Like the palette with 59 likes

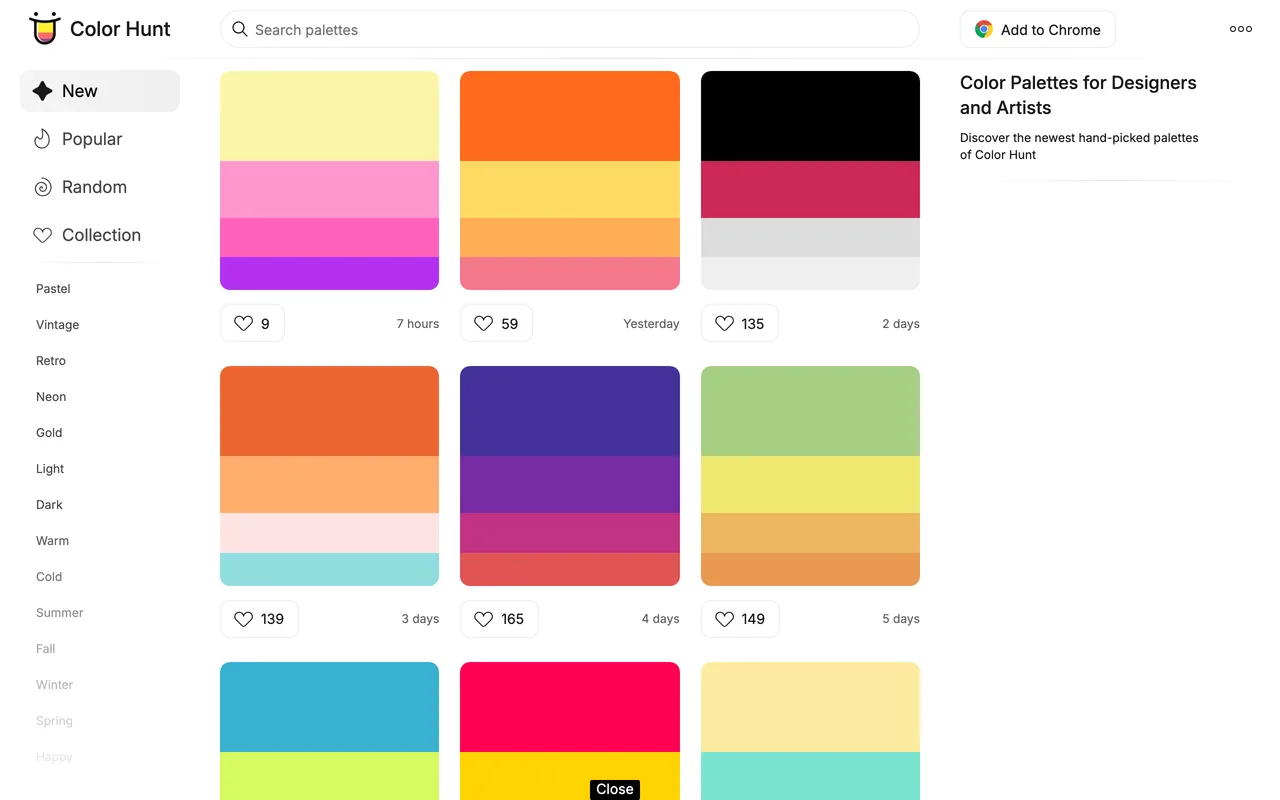click(496, 323)
